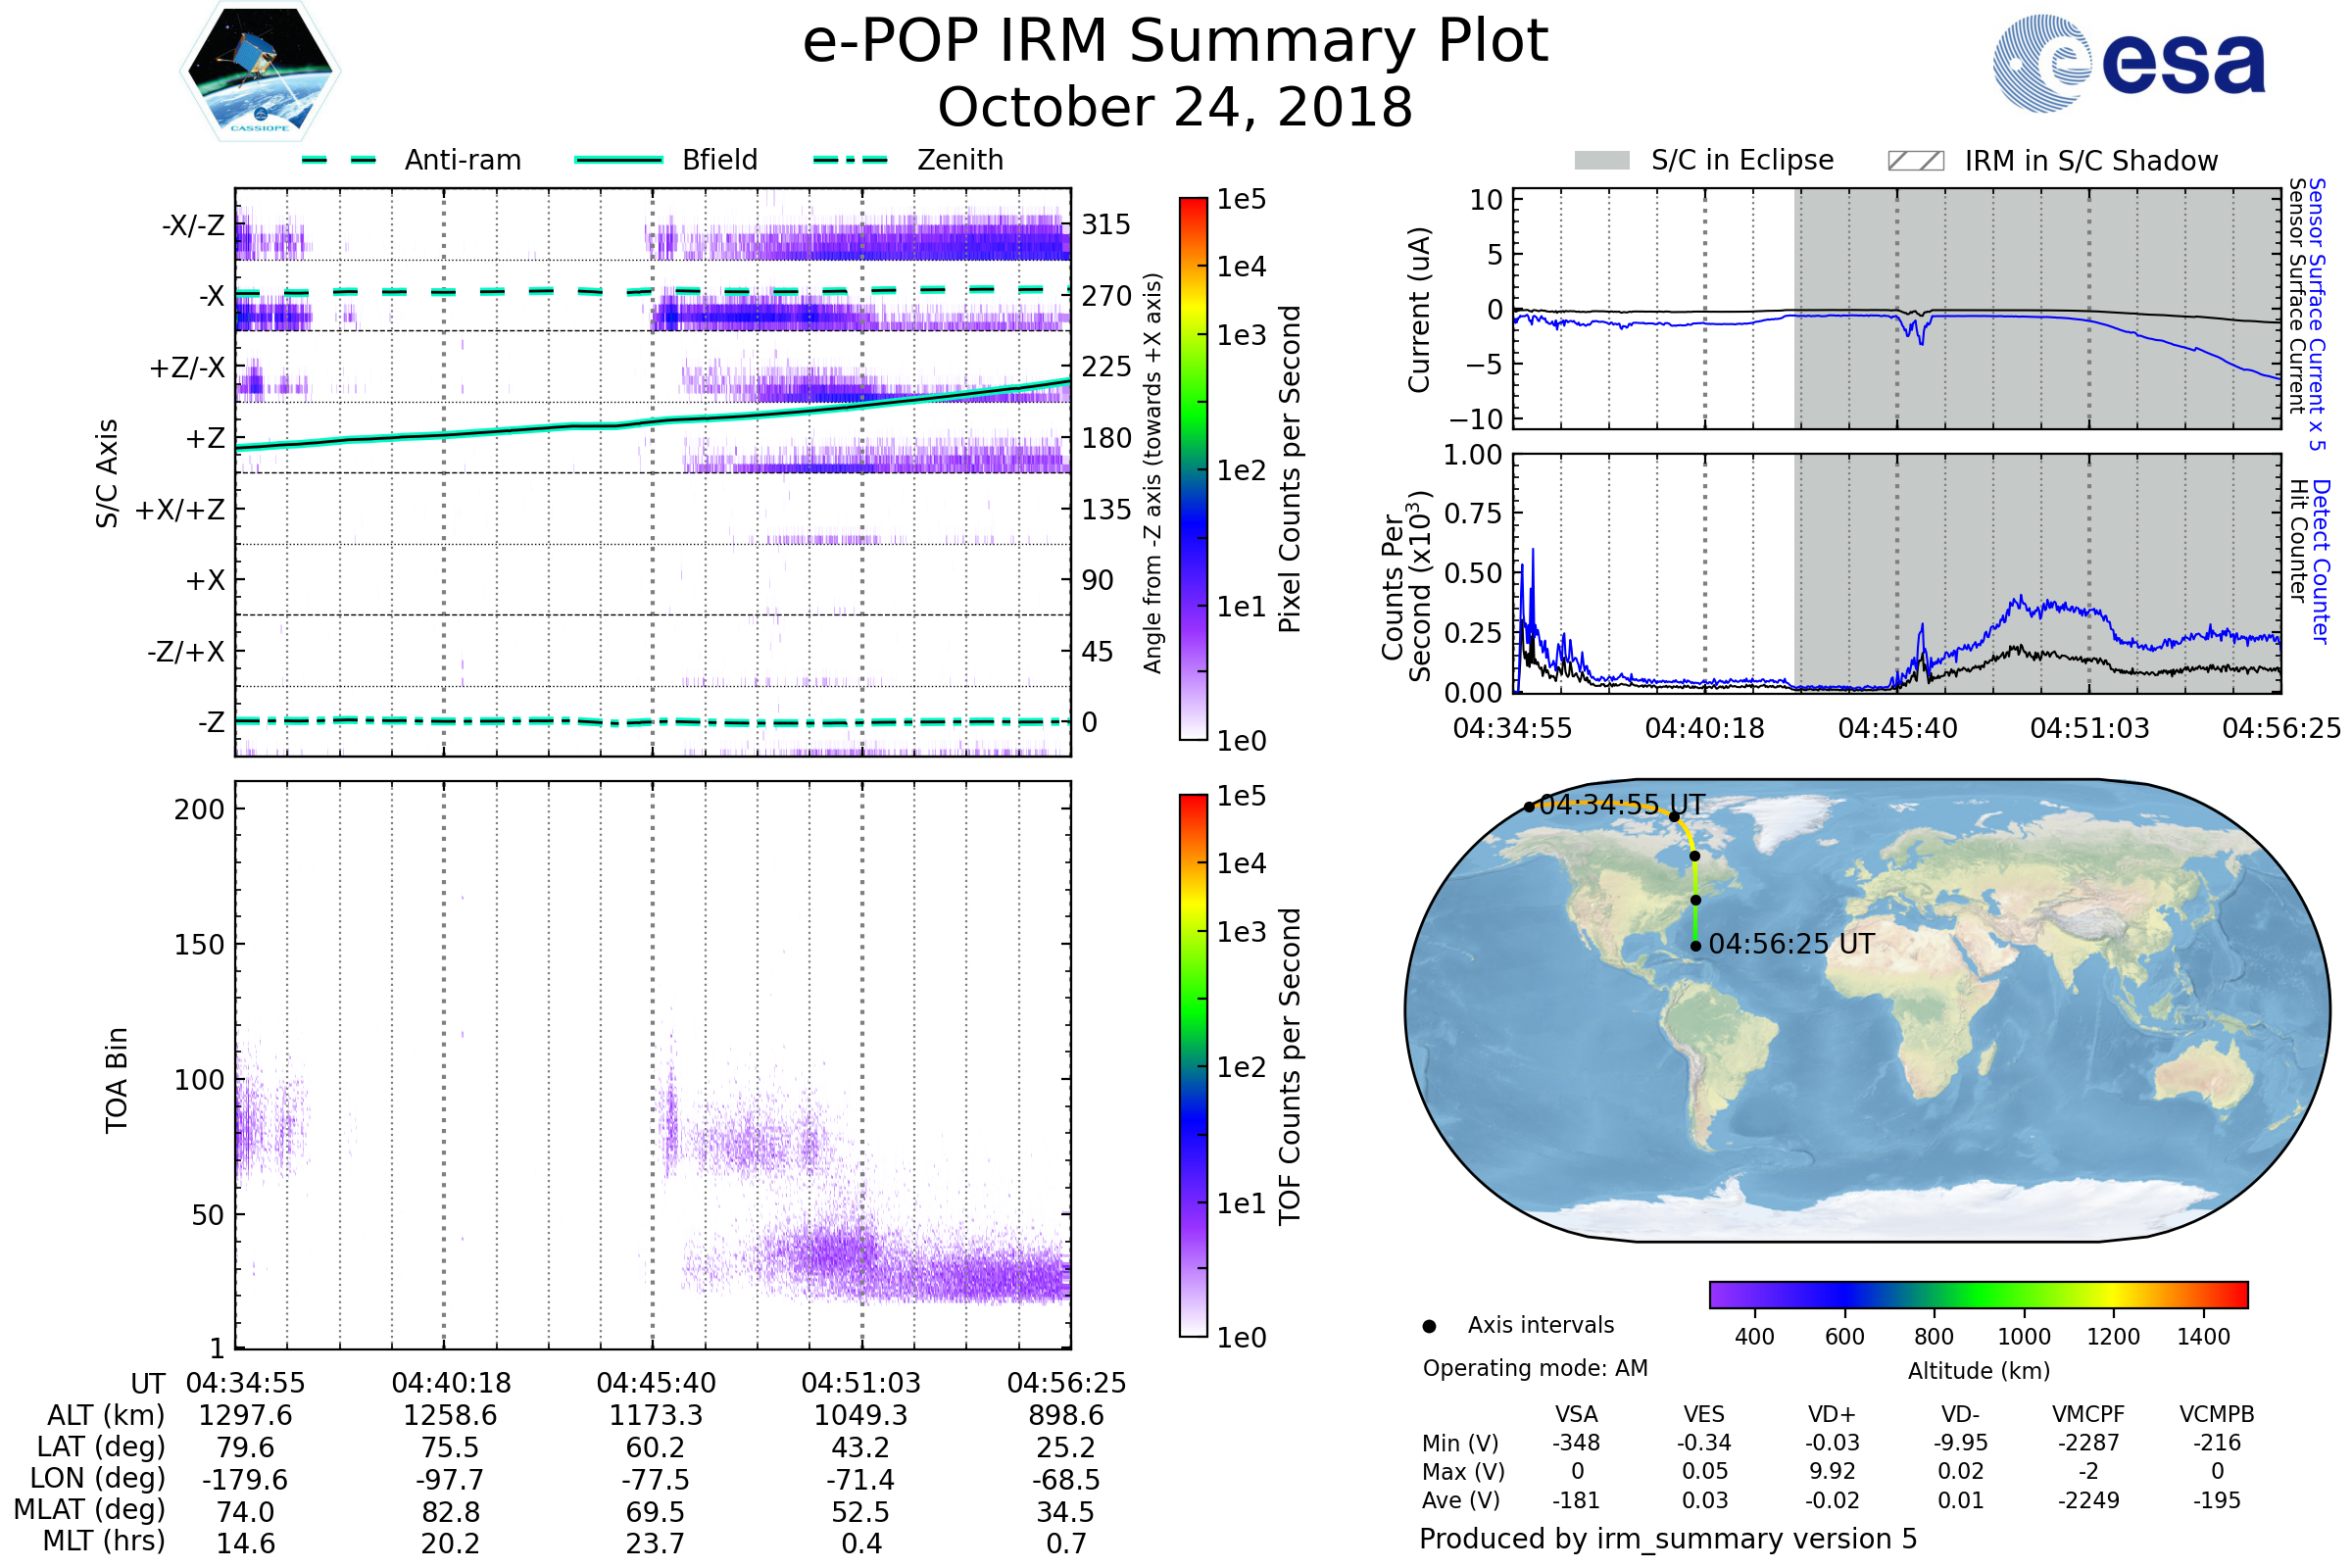Click the Altitude (km) horizontal color bar
The image size is (2352, 1568).
click(1978, 1294)
